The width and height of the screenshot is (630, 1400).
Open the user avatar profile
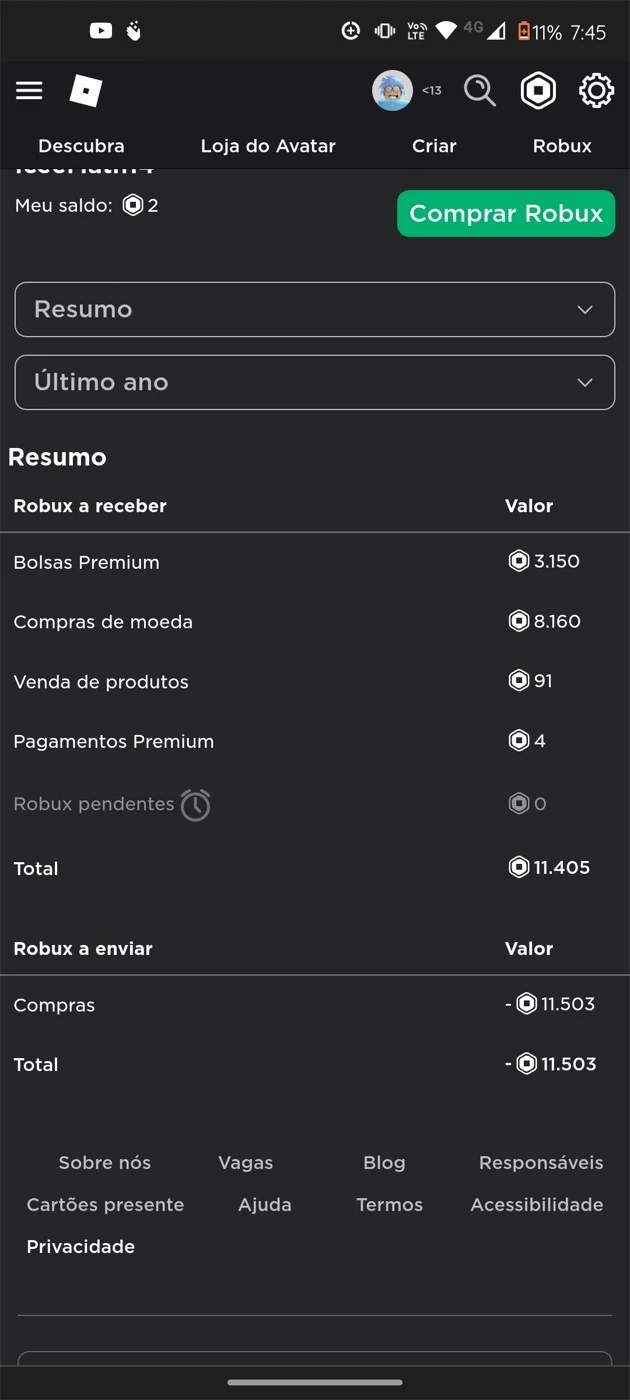pyautogui.click(x=392, y=91)
